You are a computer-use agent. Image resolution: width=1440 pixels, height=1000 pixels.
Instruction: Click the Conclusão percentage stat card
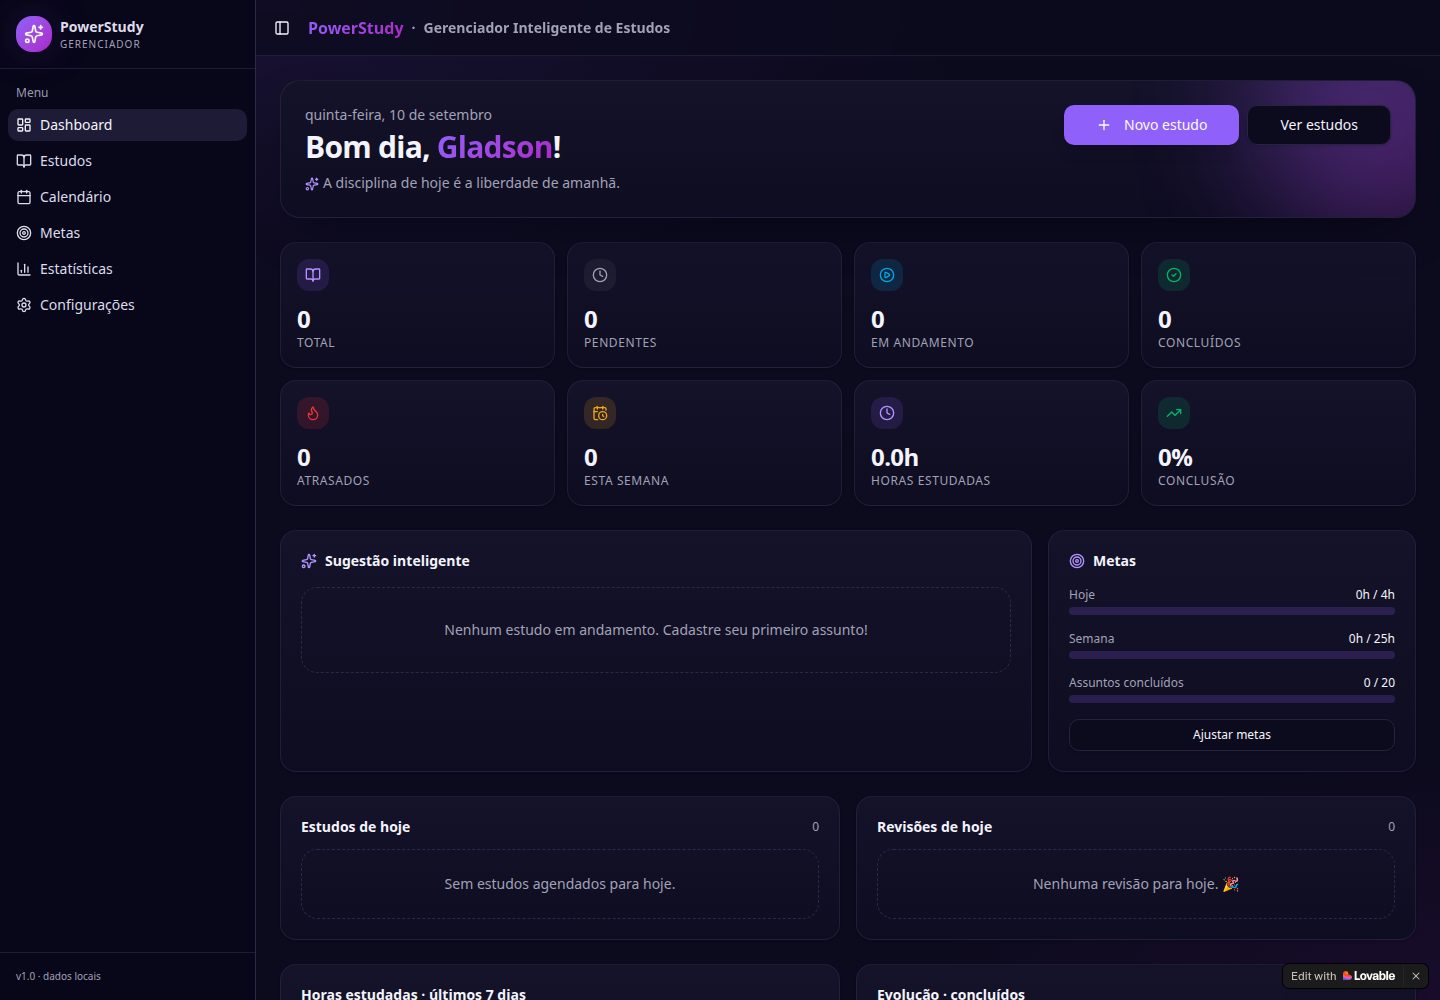(1278, 443)
